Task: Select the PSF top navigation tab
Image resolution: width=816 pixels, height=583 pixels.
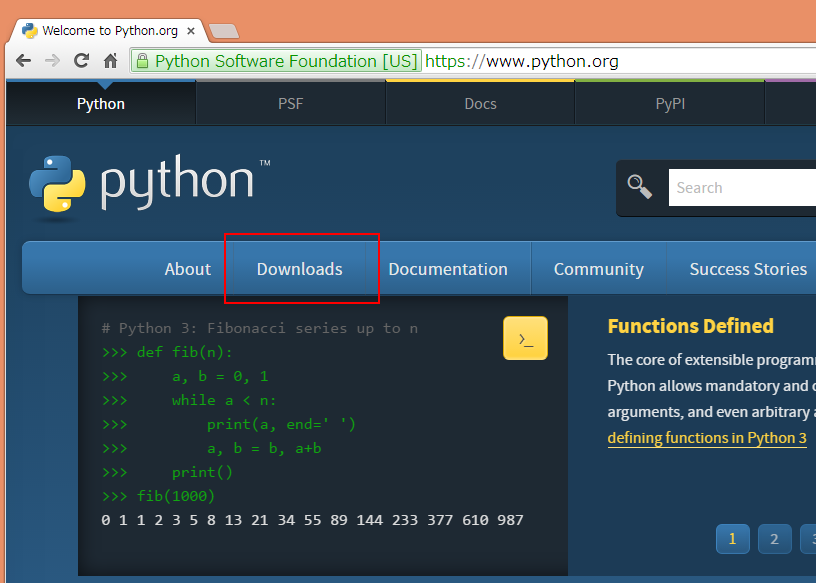Action: pyautogui.click(x=290, y=104)
